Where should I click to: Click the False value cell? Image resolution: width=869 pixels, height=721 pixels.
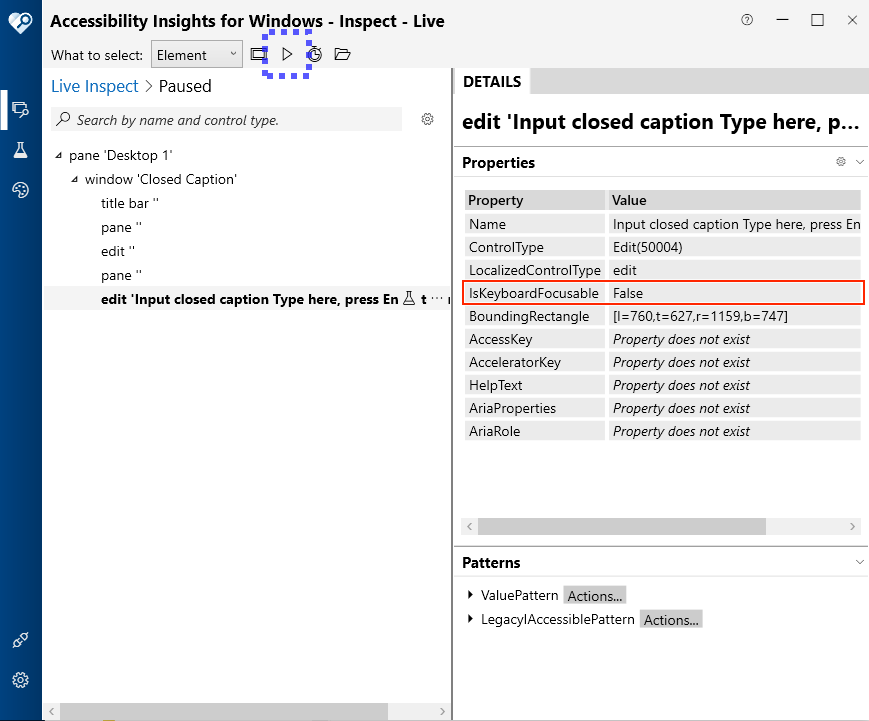[x=734, y=293]
